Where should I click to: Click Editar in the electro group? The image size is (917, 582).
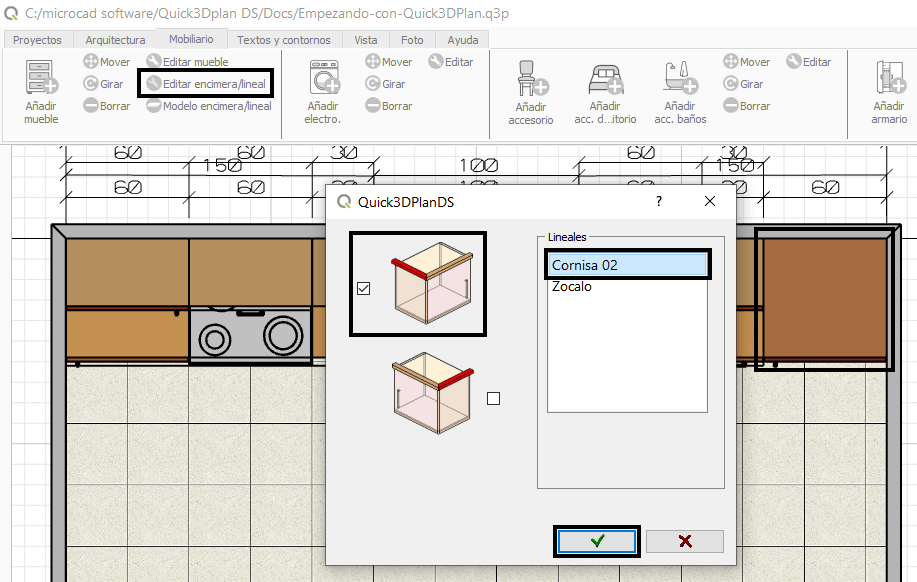pos(451,61)
